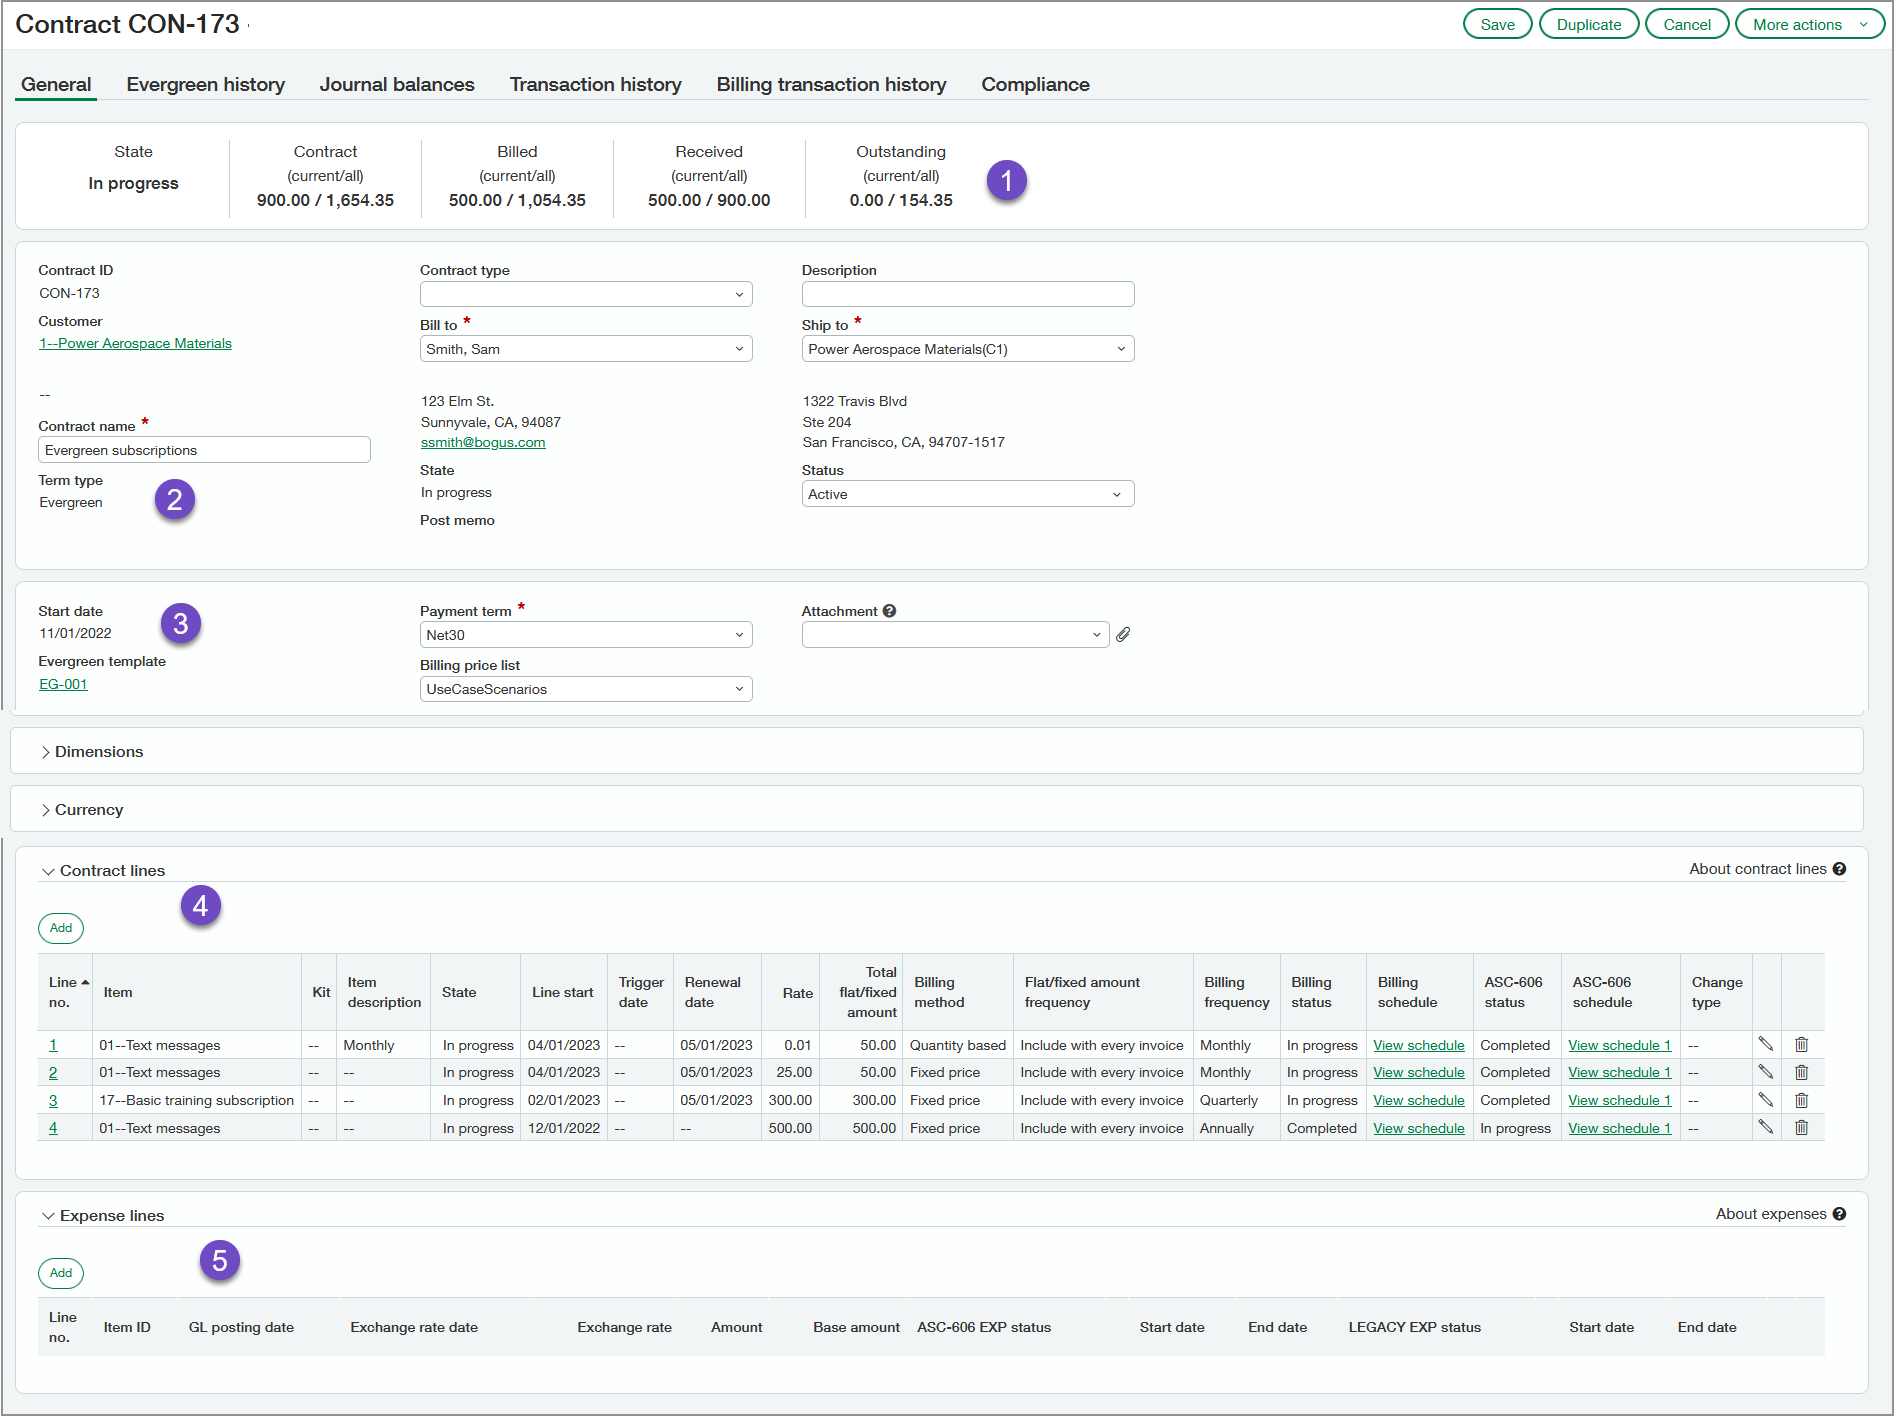Edit contract line 1 with the pencil icon
The width and height of the screenshot is (1894, 1416).
[1768, 1045]
